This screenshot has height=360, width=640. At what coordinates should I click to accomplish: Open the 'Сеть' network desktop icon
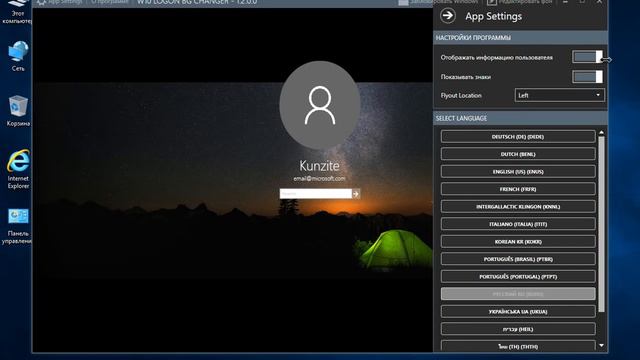pyautogui.click(x=18, y=56)
